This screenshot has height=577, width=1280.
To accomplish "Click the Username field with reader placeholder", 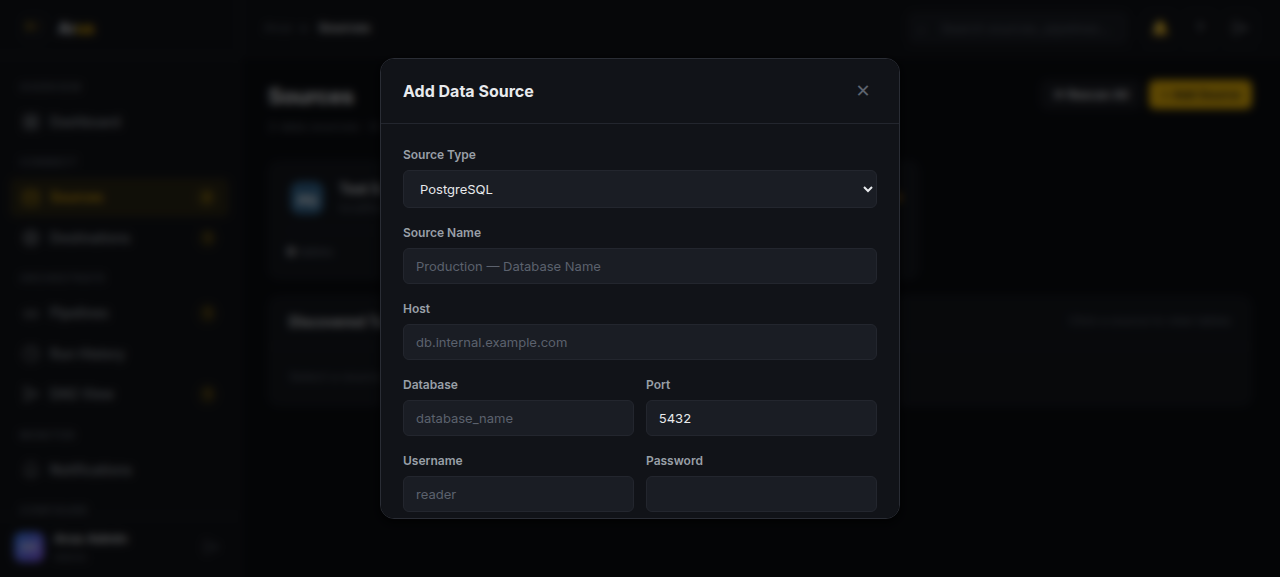I will coord(518,494).
